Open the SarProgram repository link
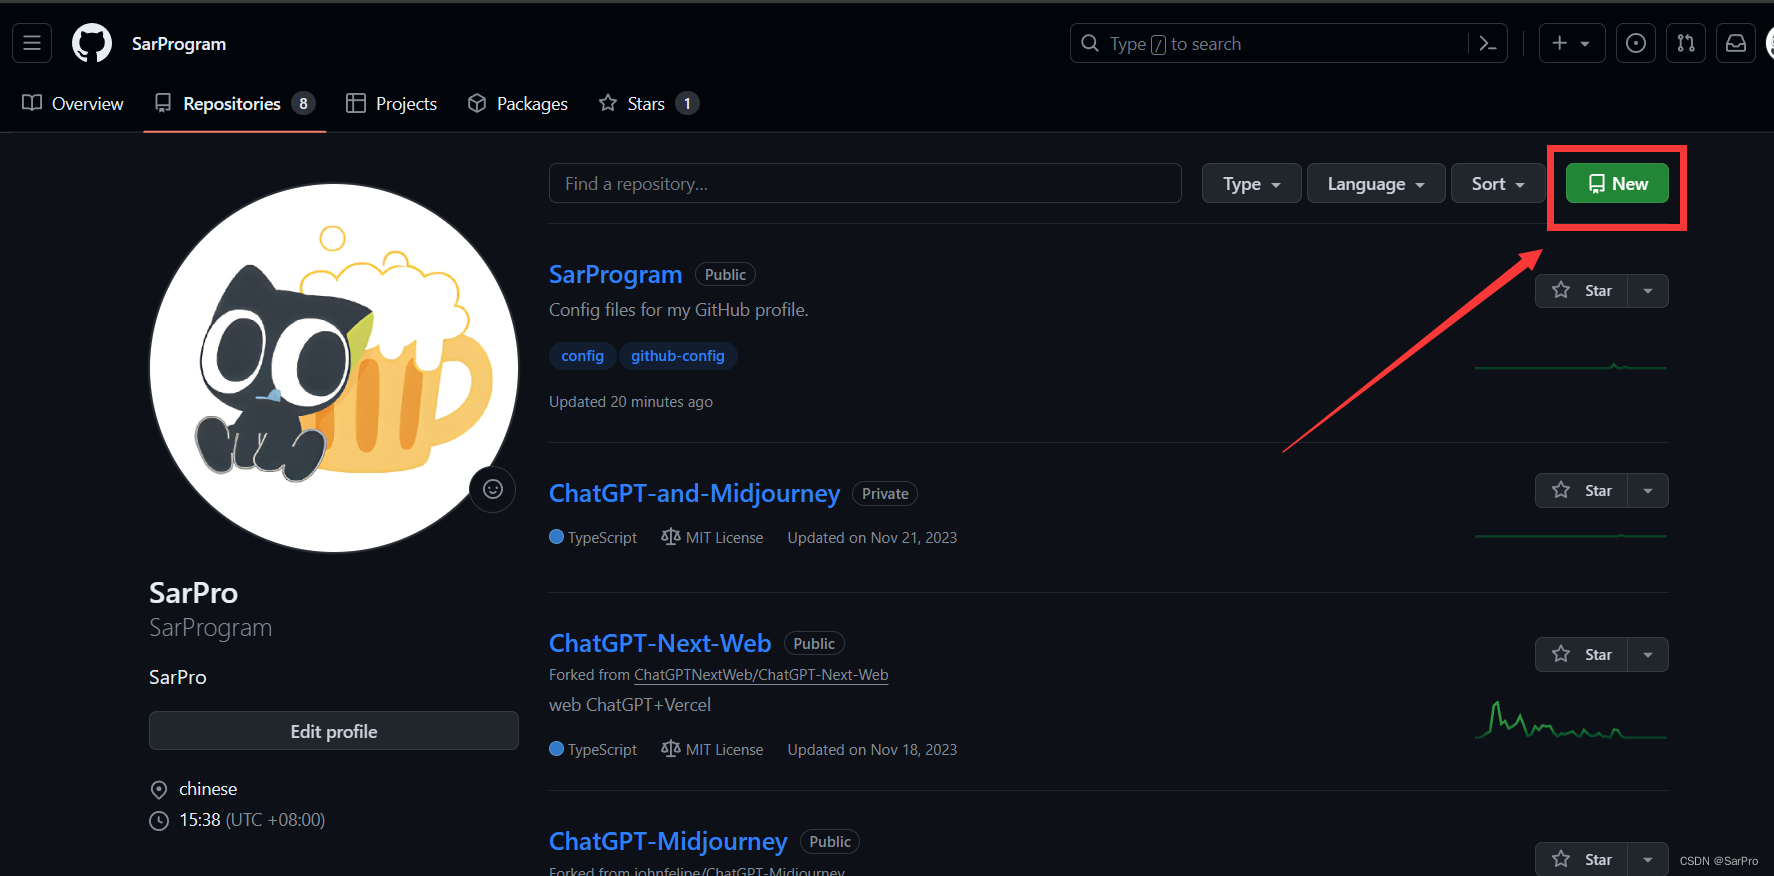This screenshot has height=876, width=1774. pos(615,274)
